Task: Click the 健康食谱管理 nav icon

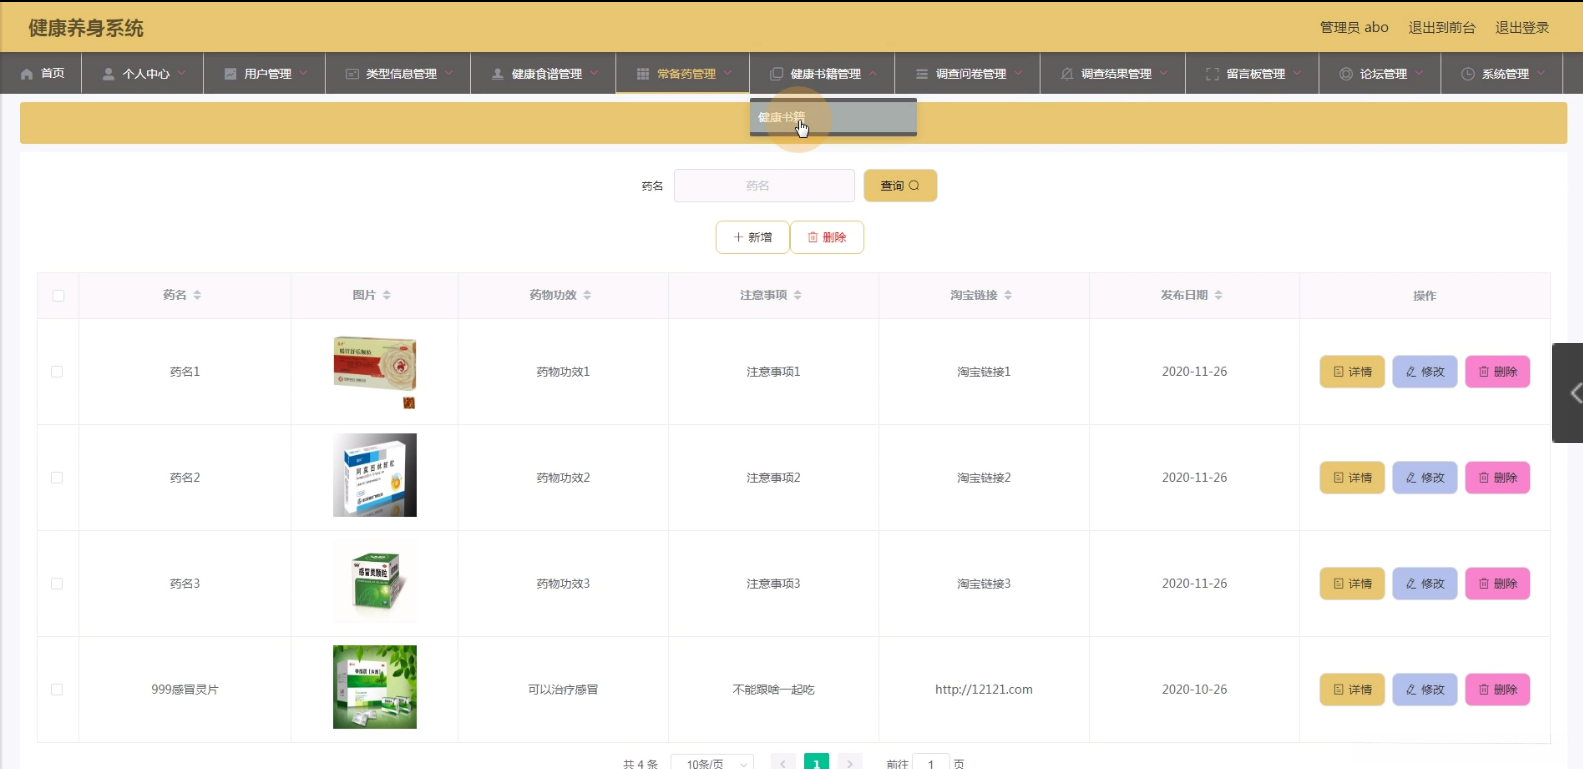Action: 498,74
